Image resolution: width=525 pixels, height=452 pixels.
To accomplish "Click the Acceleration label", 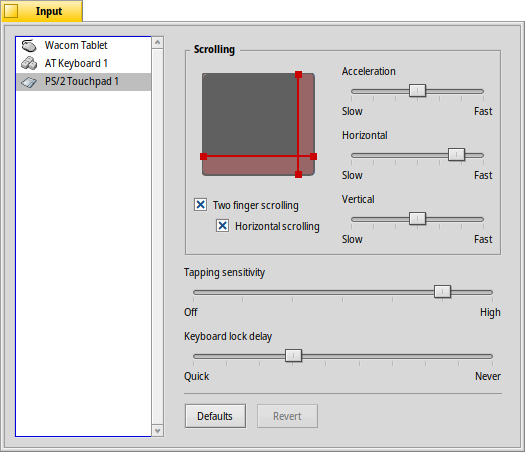I will (x=369, y=71).
